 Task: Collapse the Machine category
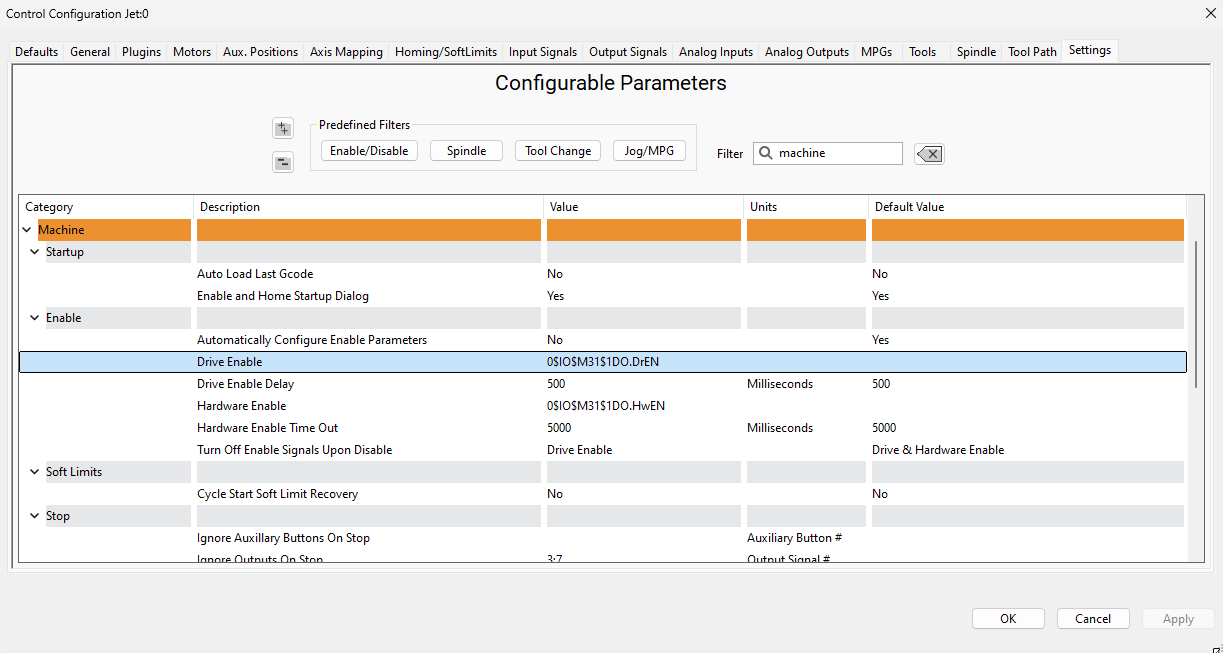[27, 230]
